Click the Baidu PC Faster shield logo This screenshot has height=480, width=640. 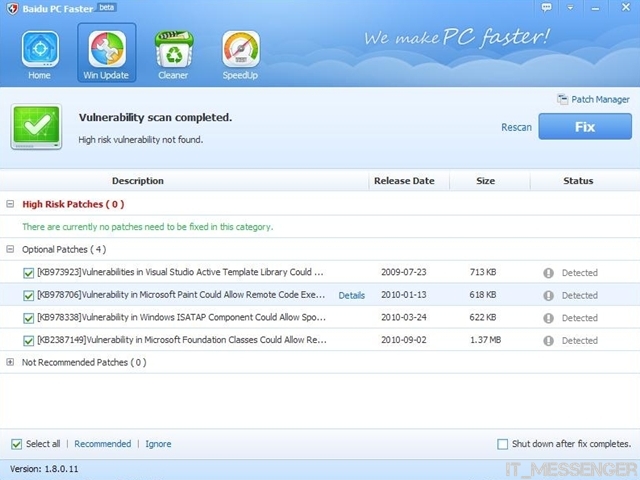click(x=12, y=8)
